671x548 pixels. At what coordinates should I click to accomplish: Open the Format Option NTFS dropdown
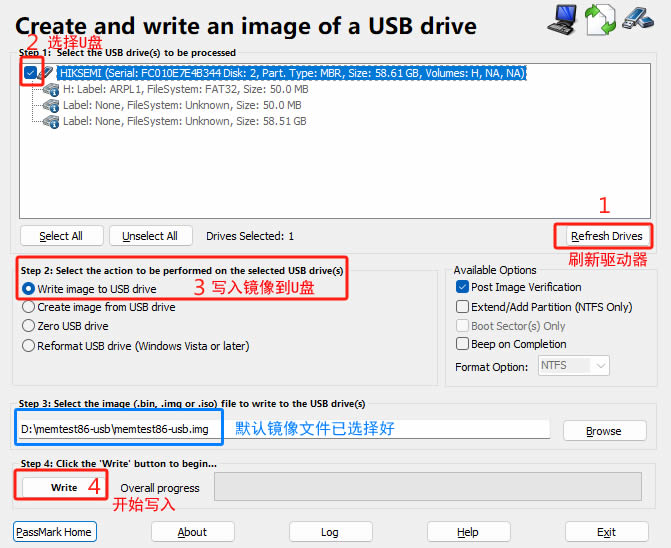tap(573, 366)
